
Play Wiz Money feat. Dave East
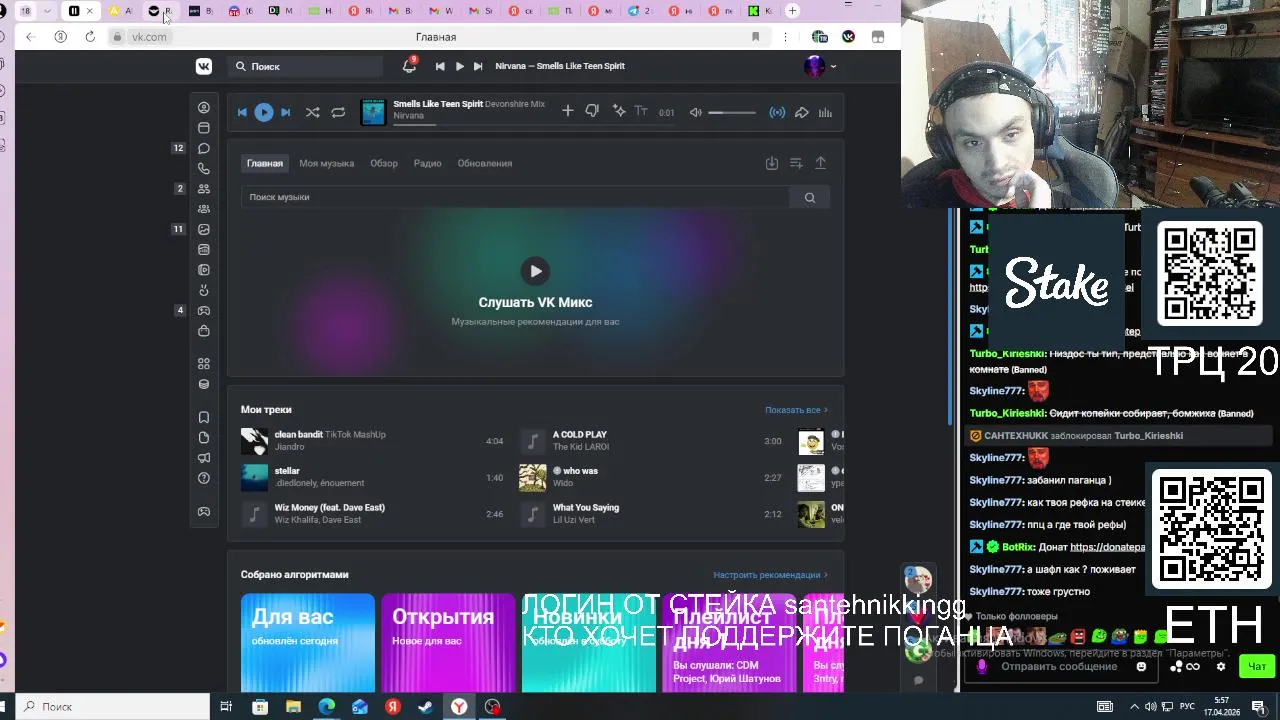click(x=255, y=514)
